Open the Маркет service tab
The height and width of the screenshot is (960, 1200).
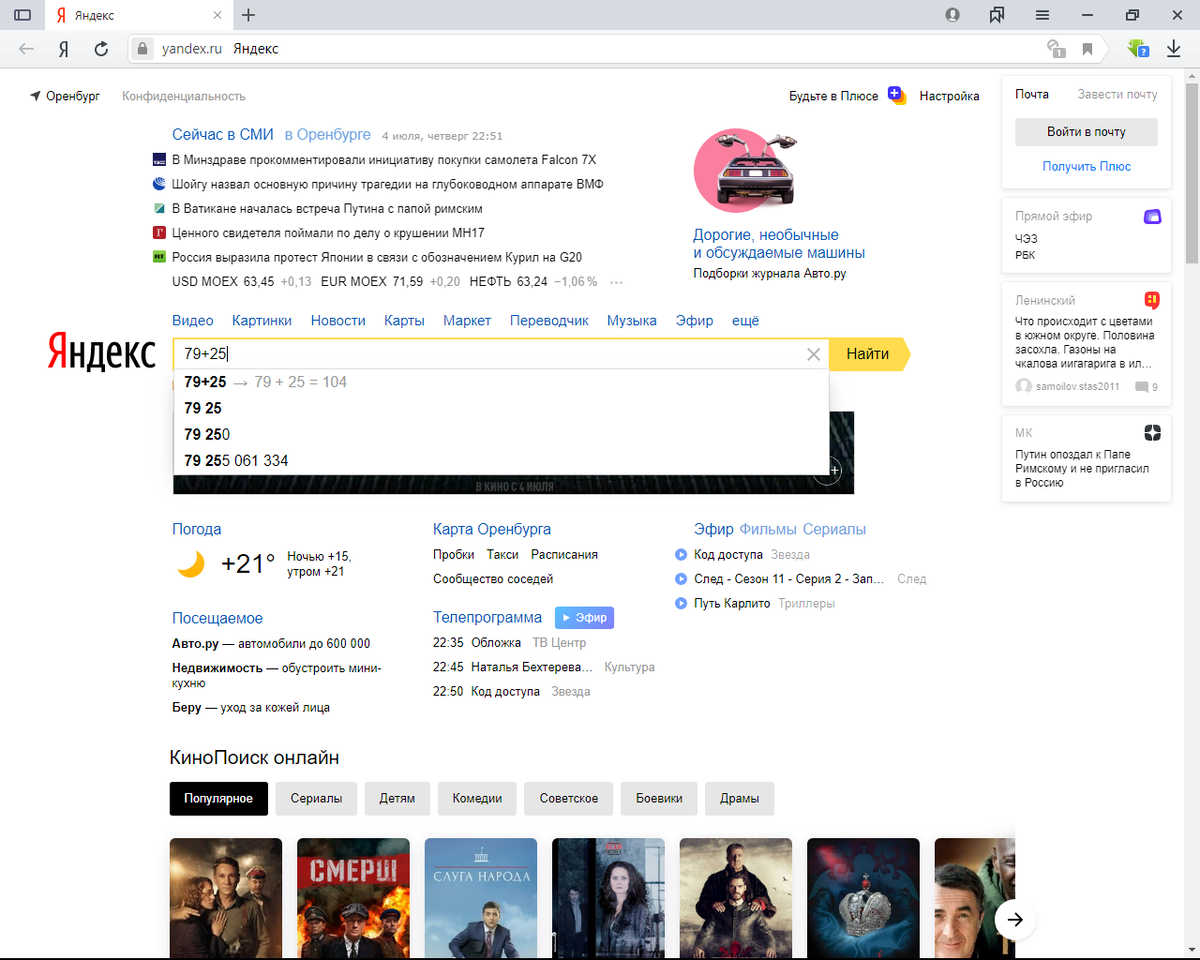pyautogui.click(x=468, y=320)
